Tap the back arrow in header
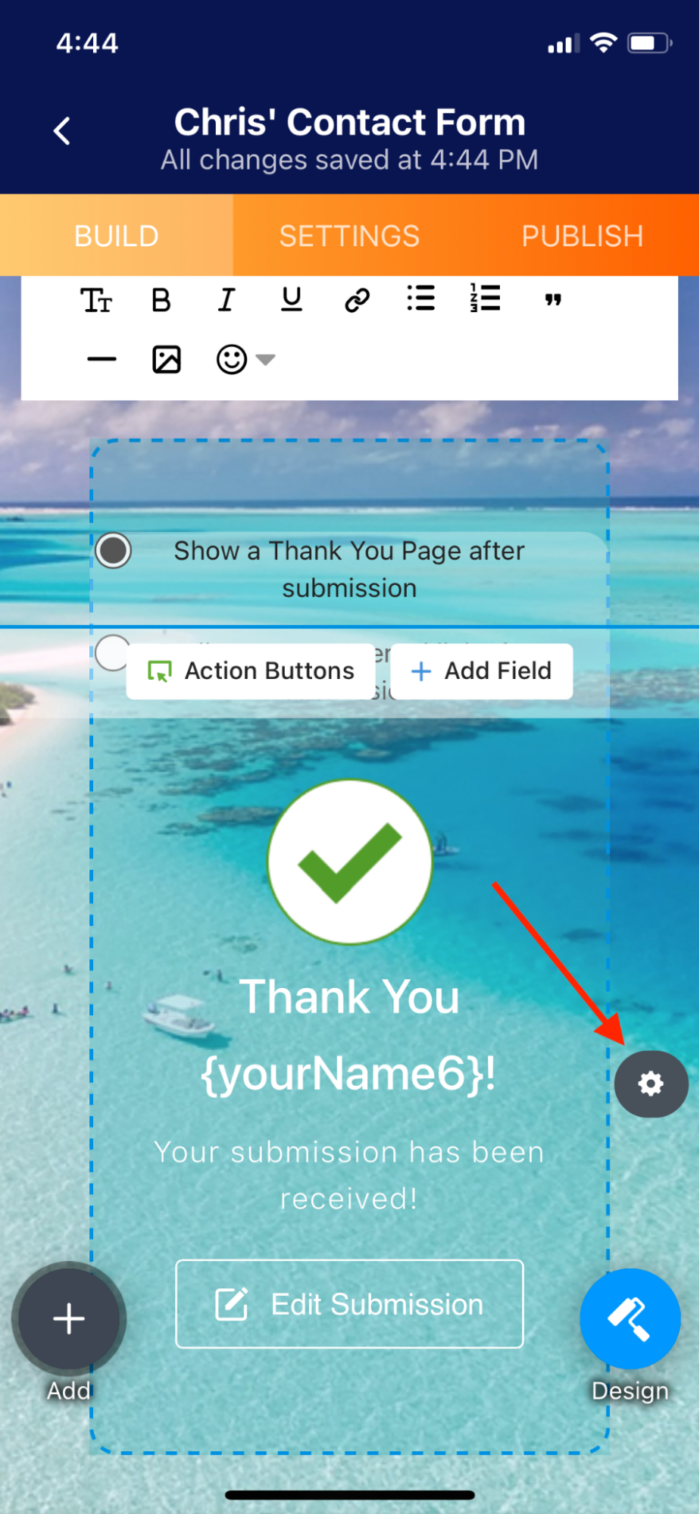This screenshot has height=1514, width=700. 62,131
